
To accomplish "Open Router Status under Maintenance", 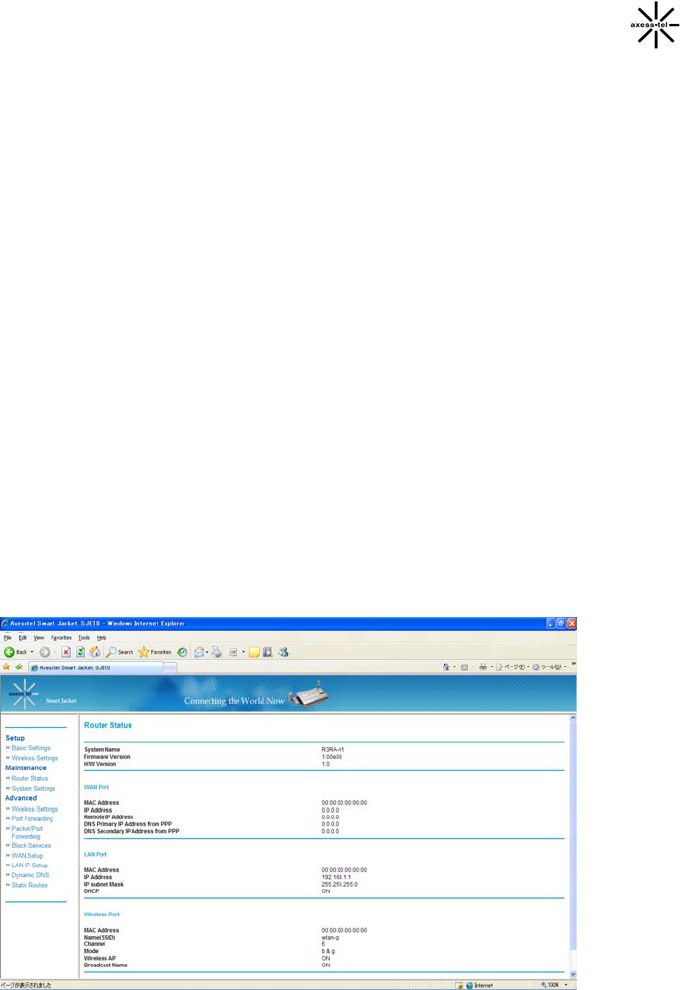I will pyautogui.click(x=30, y=778).
